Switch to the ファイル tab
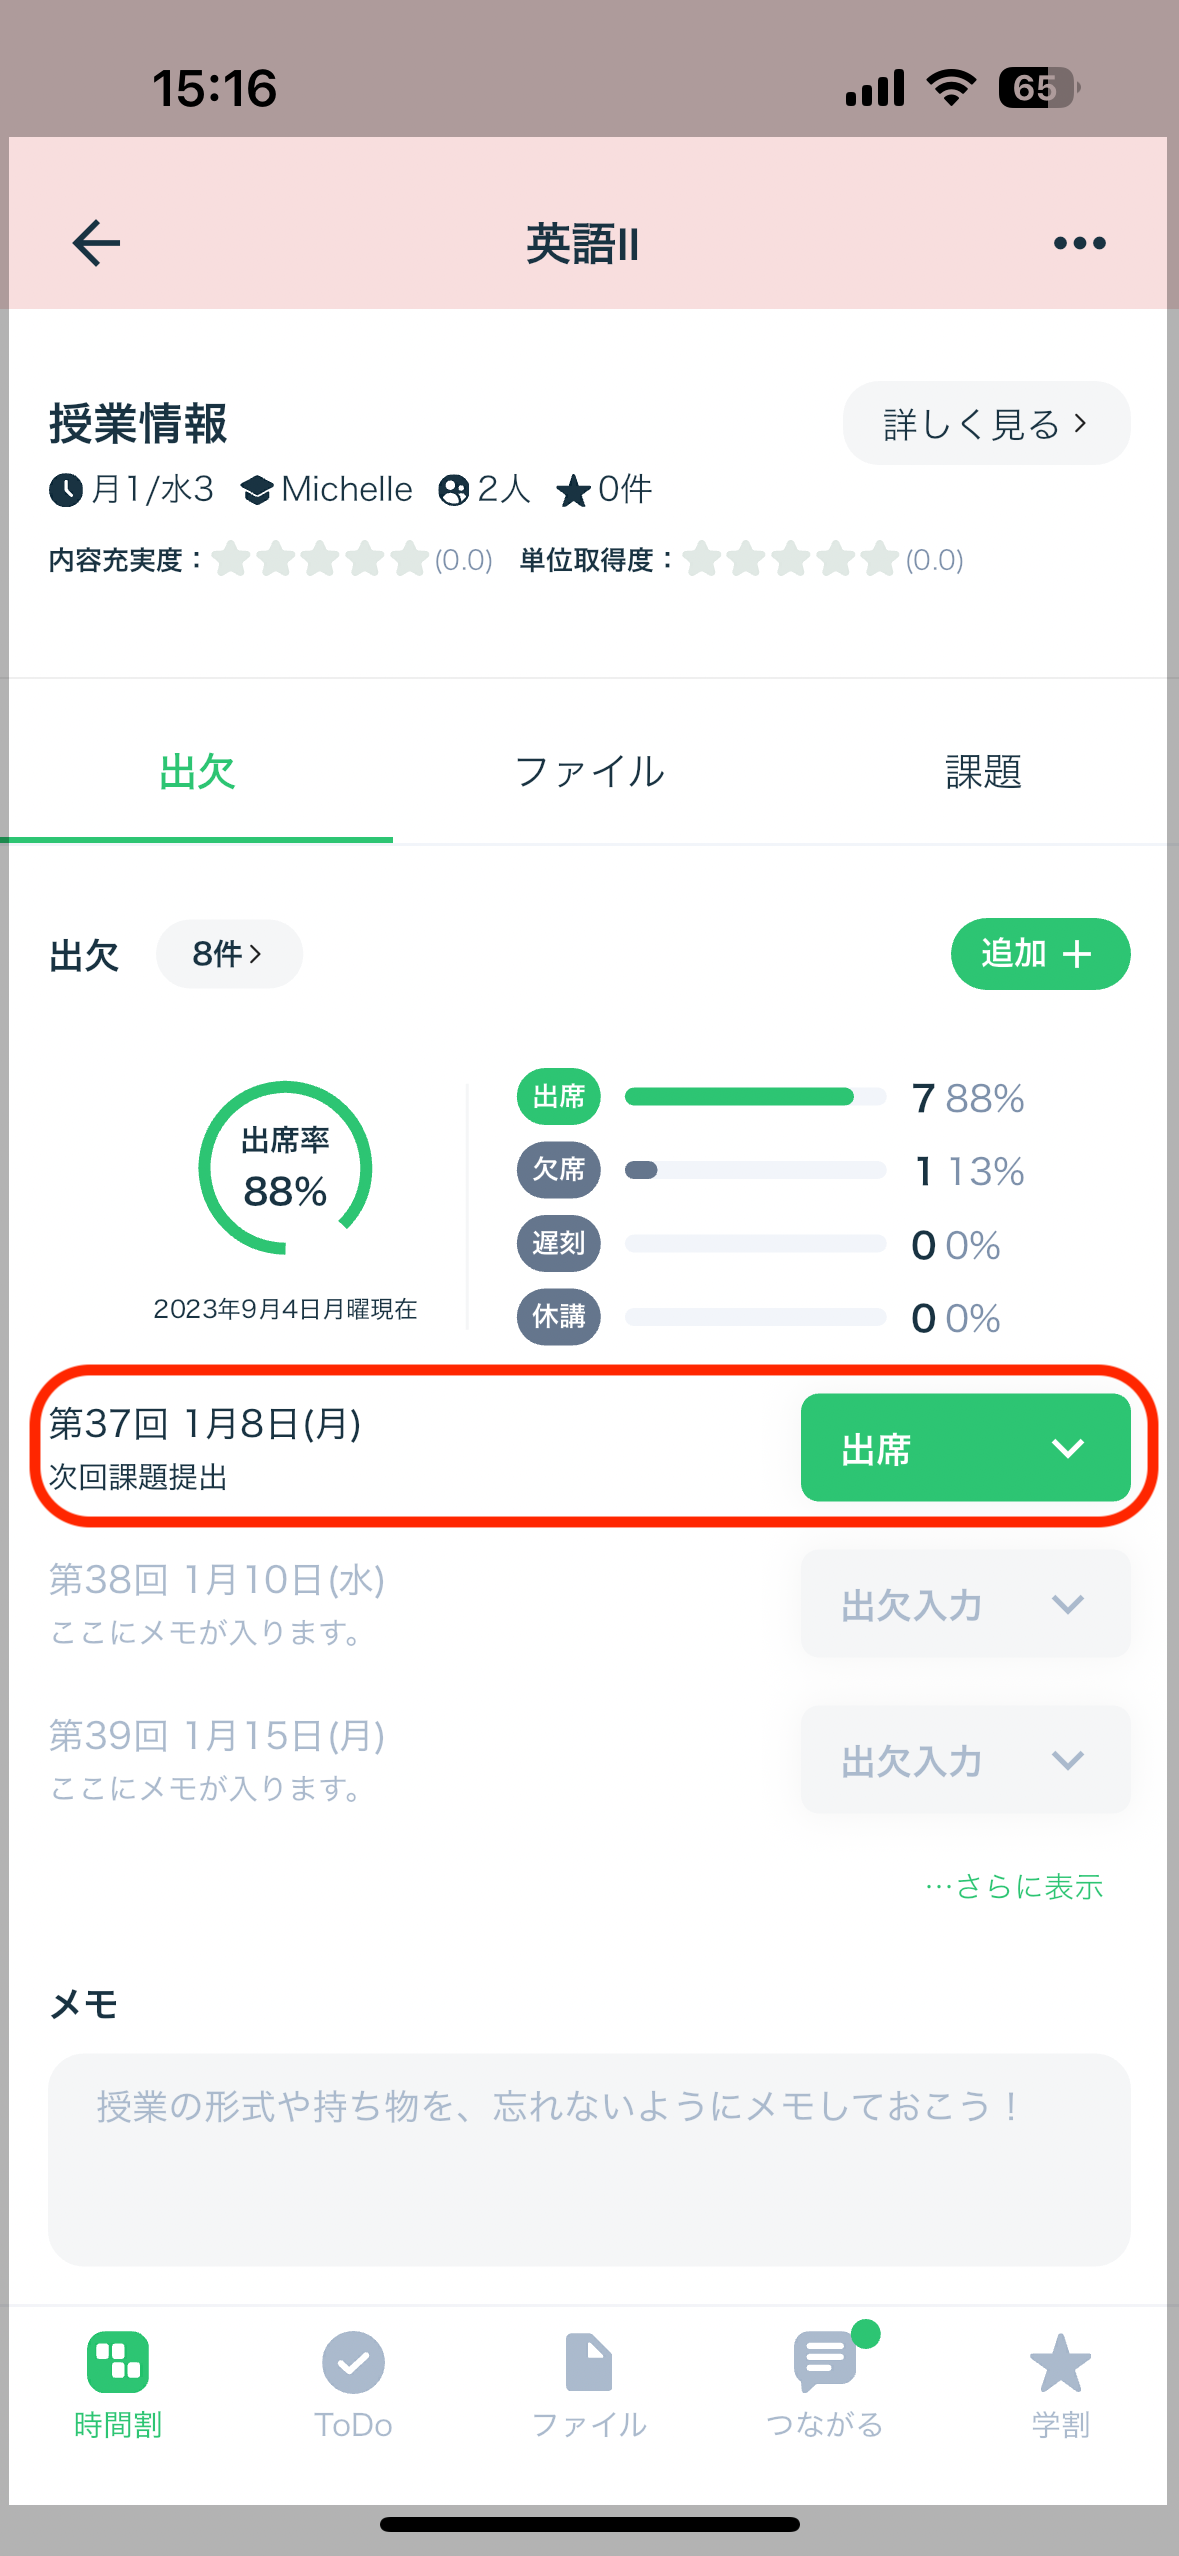This screenshot has height=2556, width=1179. [x=589, y=772]
